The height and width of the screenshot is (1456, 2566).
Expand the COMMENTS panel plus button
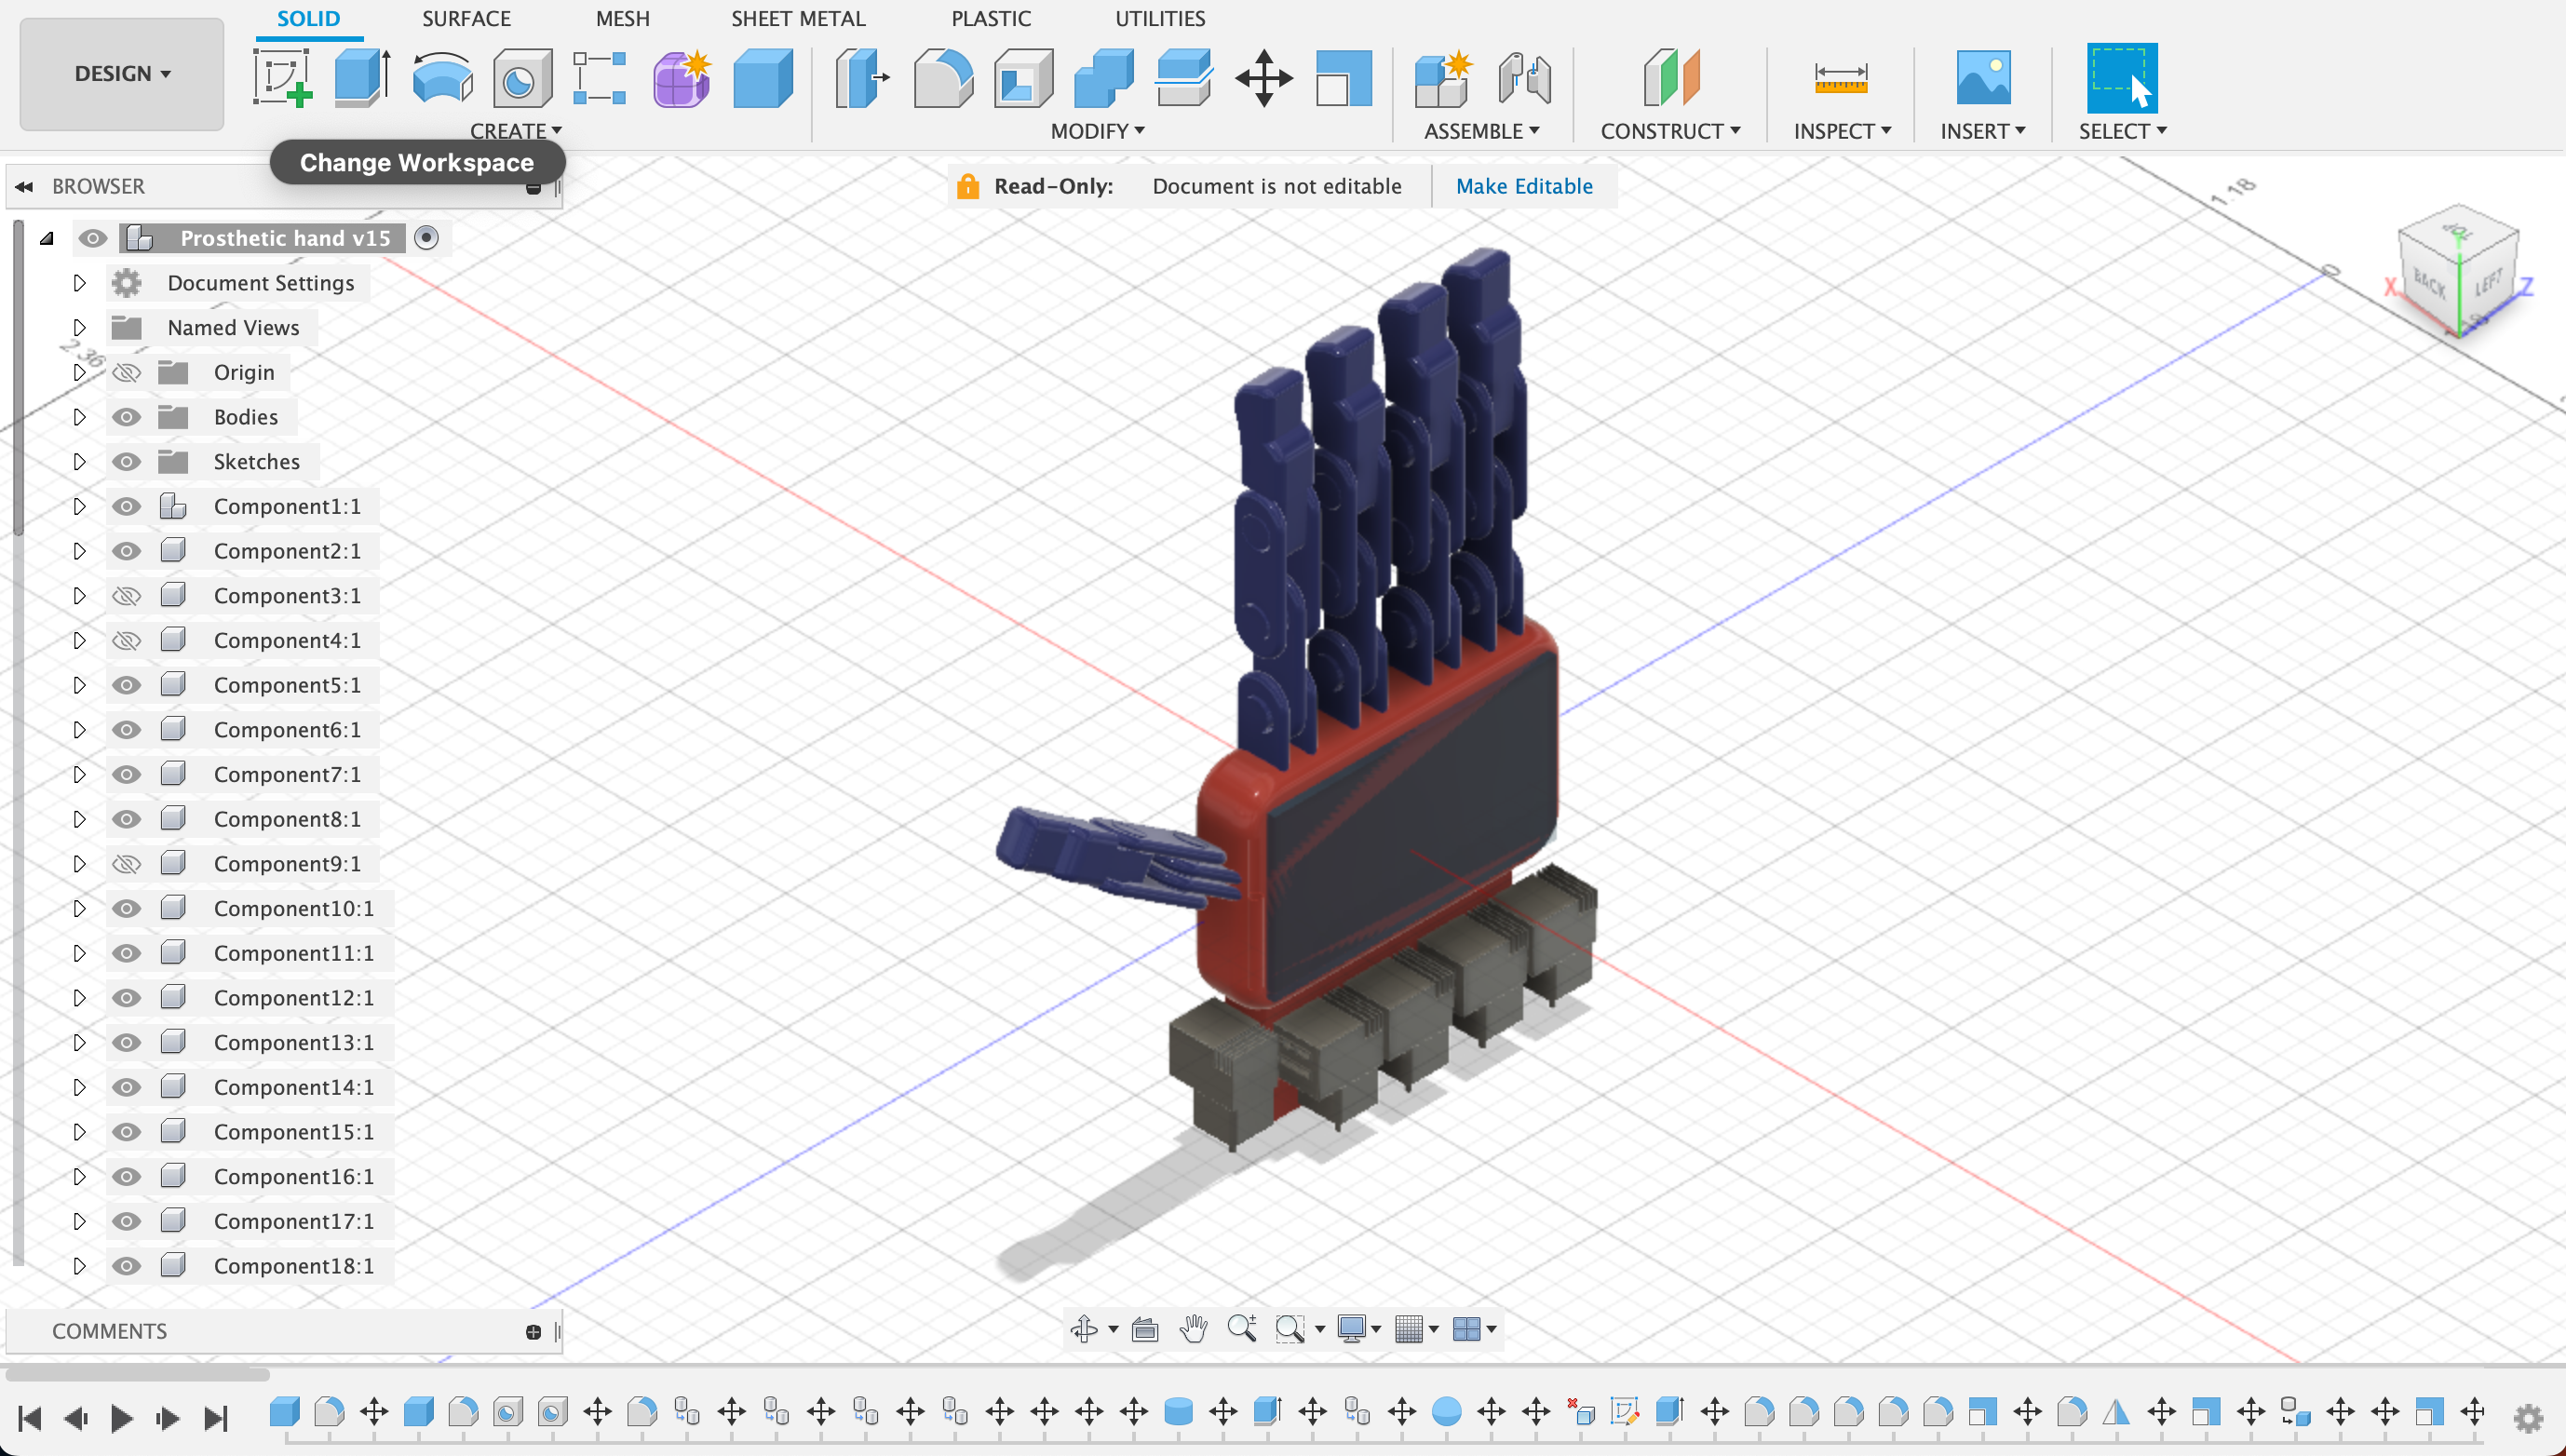click(533, 1332)
